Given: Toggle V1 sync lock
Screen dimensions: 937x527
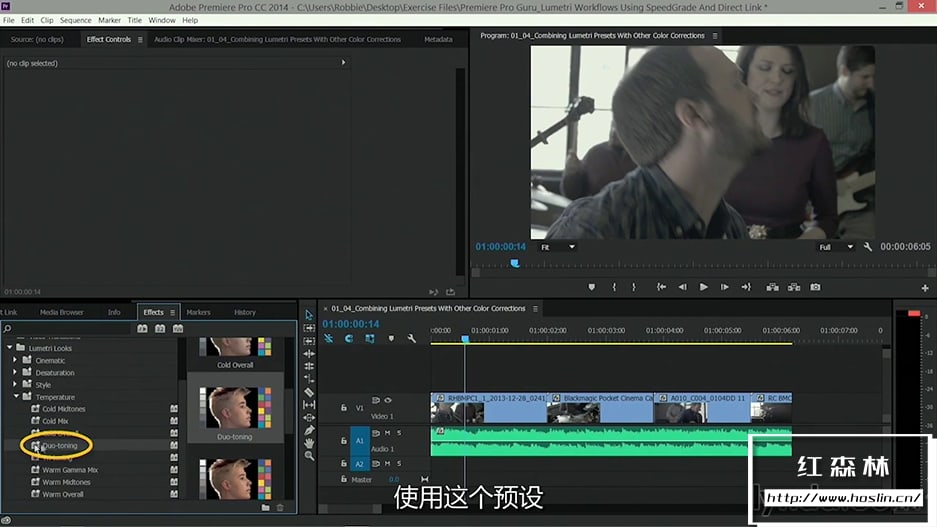Looking at the screenshot, I should [376, 400].
